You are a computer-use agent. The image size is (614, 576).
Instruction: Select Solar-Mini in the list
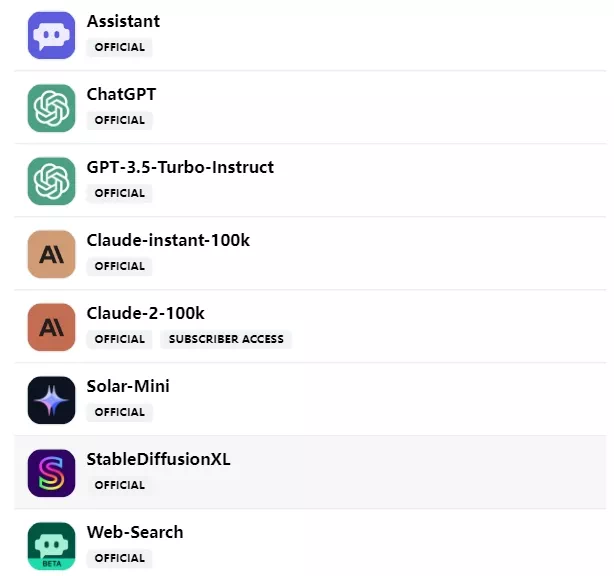tap(128, 386)
